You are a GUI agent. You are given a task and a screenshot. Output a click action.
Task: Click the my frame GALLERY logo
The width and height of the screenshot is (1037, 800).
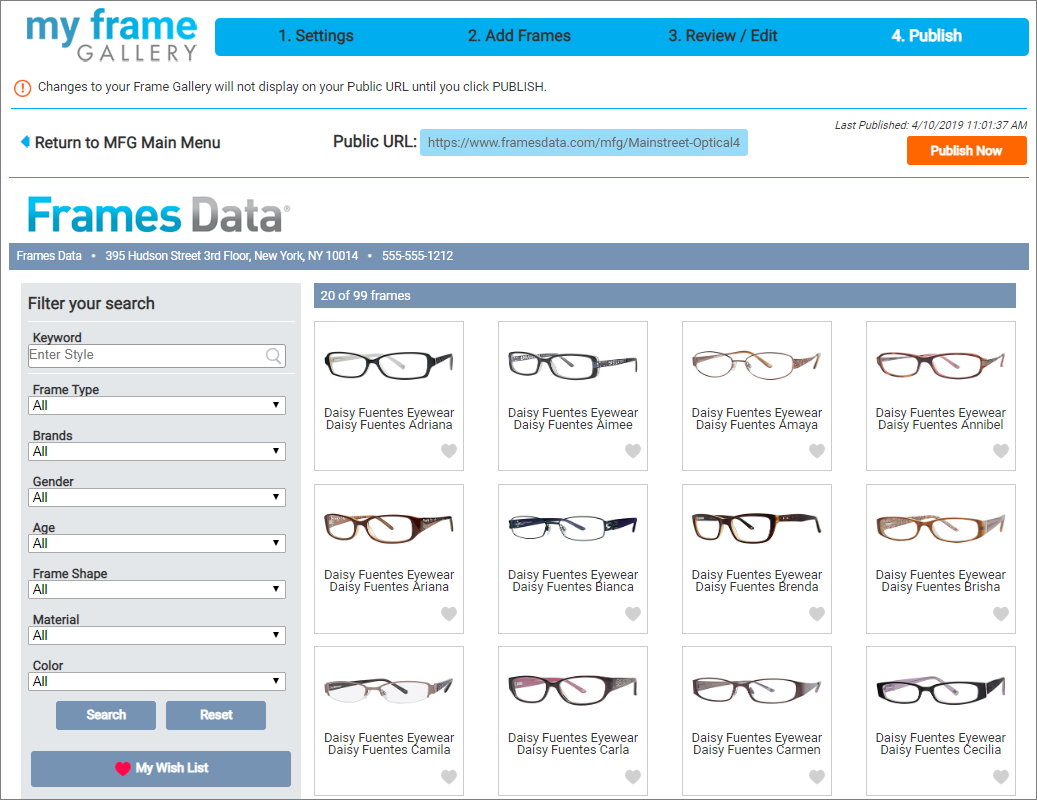pos(111,35)
